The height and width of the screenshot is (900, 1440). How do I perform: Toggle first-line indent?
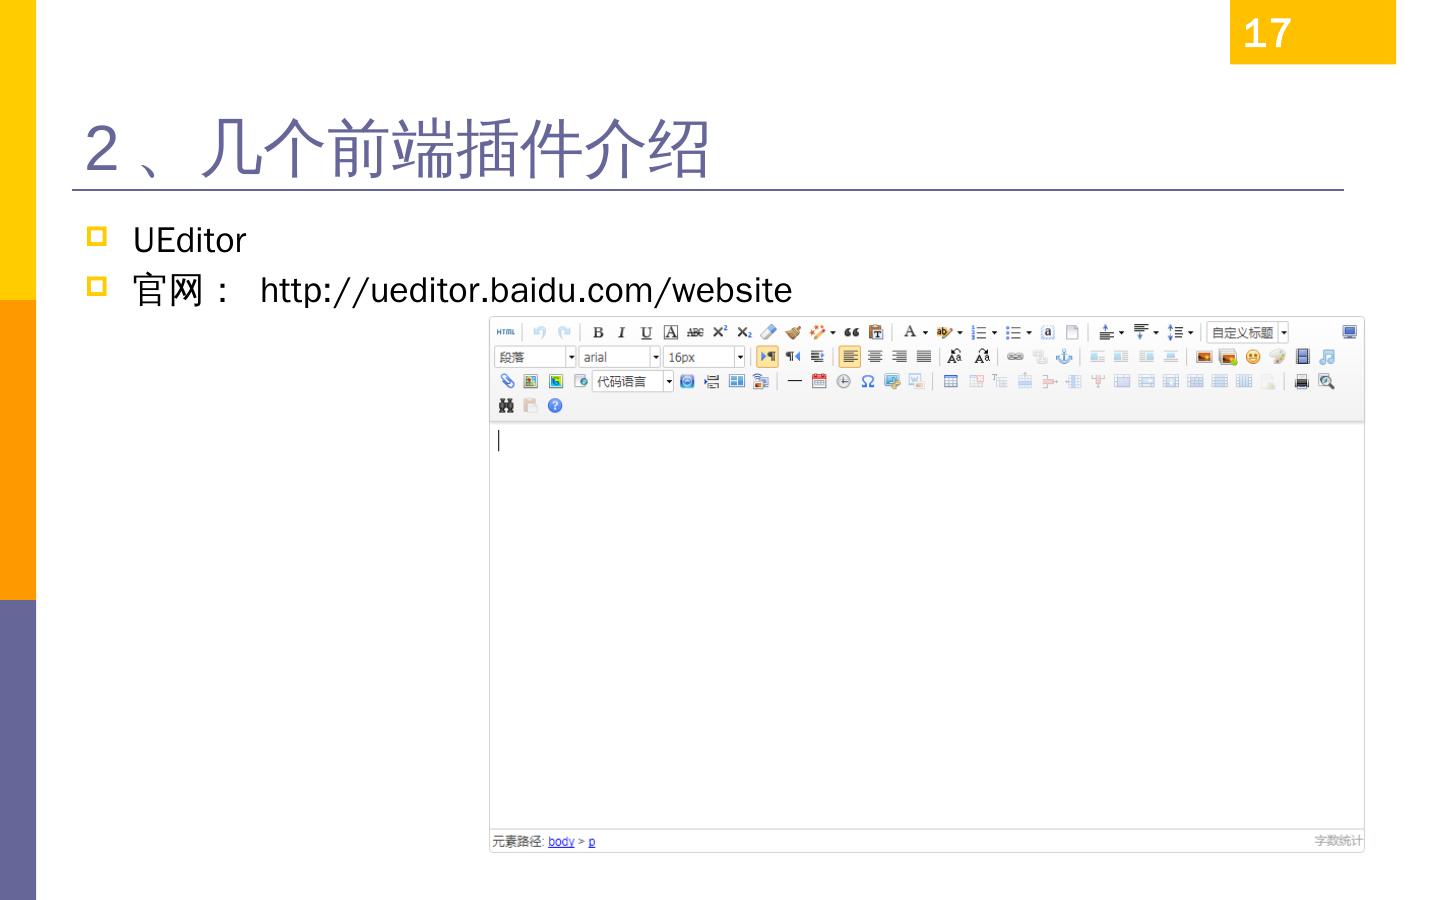click(817, 357)
